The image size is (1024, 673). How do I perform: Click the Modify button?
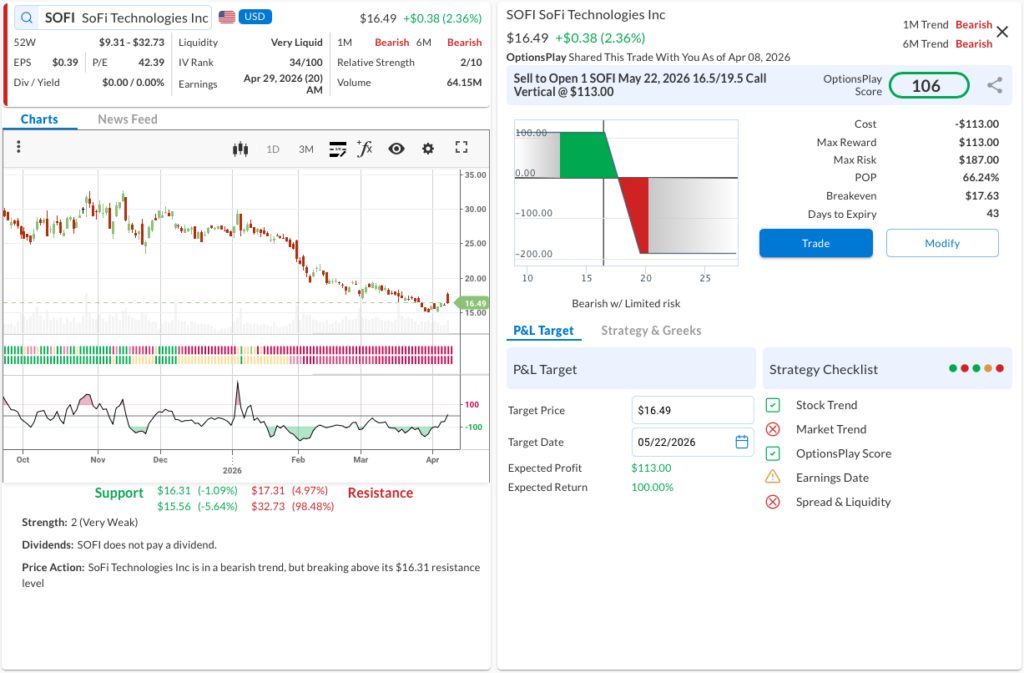click(942, 243)
